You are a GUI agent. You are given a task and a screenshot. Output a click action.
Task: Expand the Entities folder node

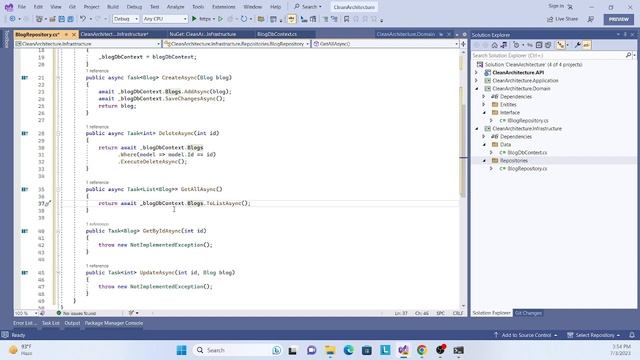coord(484,104)
